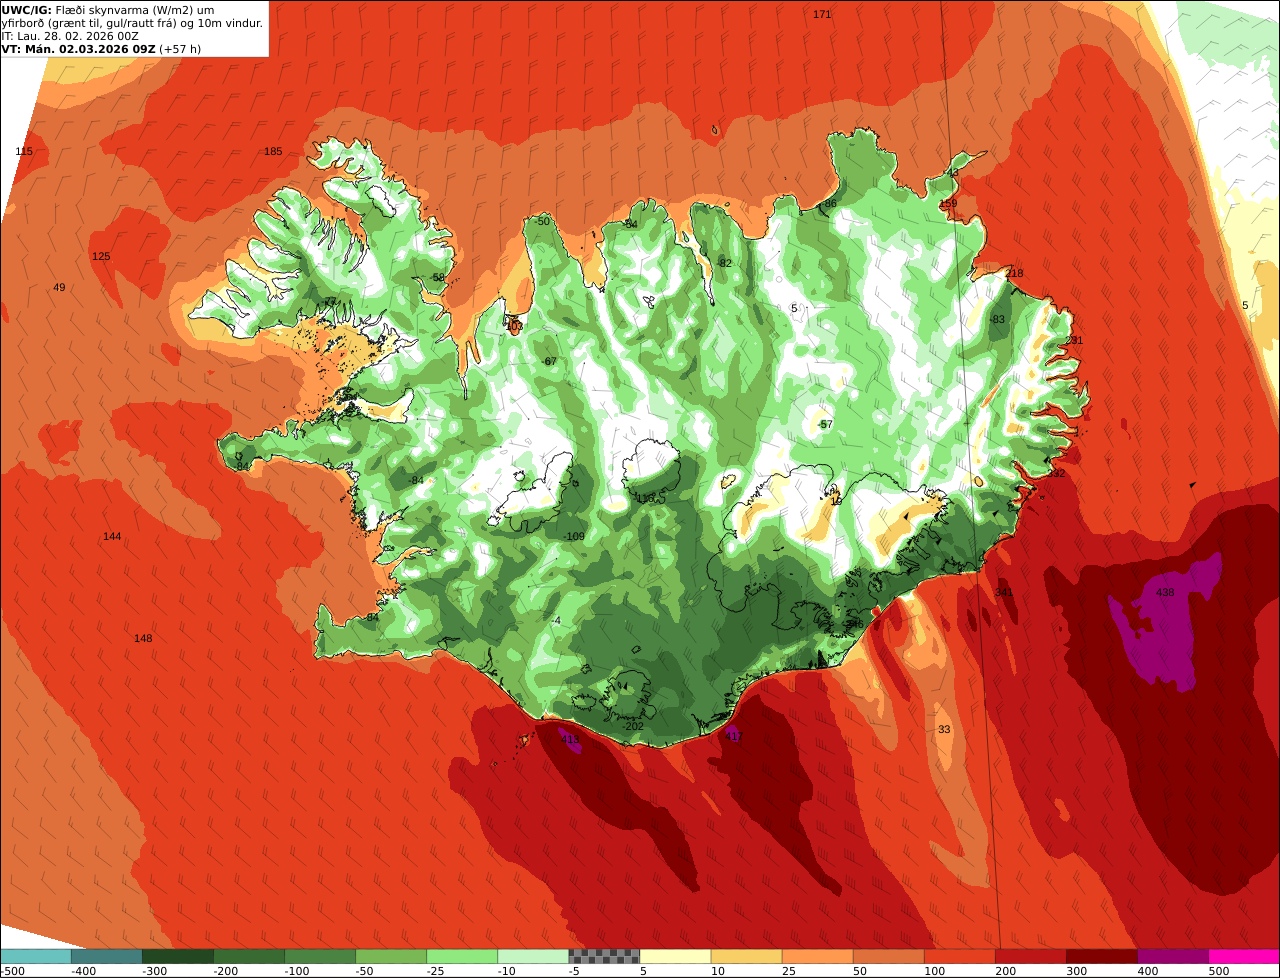Click the -50 medium green legend segment

click(x=391, y=956)
